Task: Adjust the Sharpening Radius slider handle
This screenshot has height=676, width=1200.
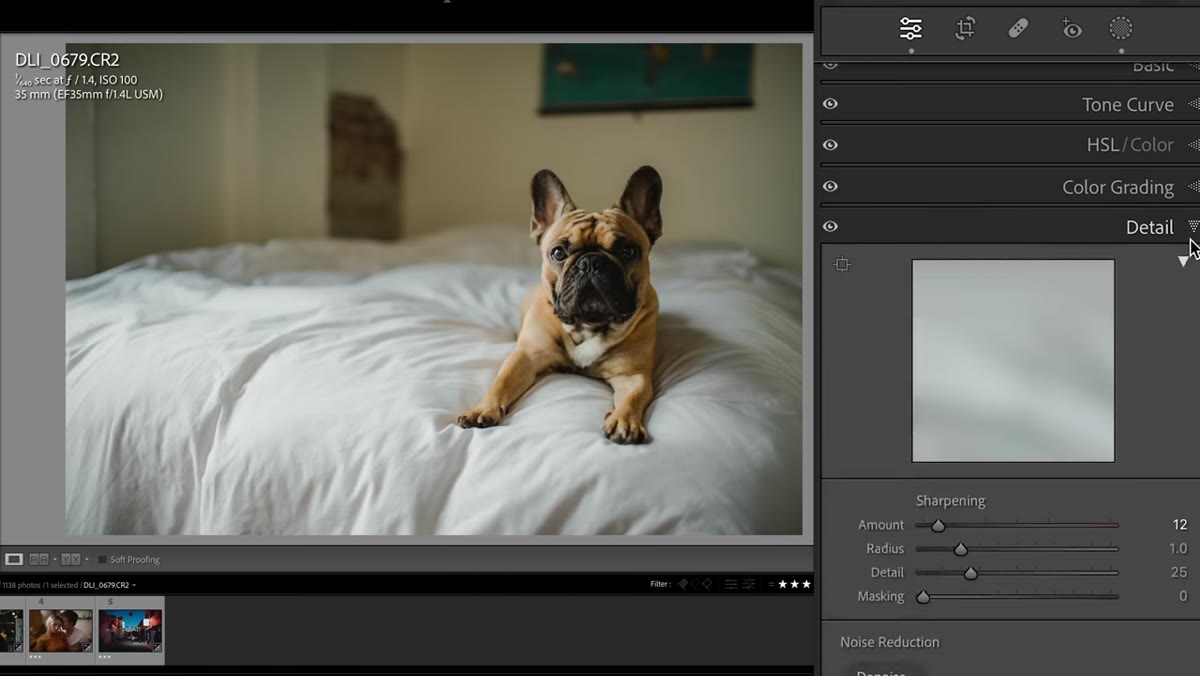Action: [960, 549]
